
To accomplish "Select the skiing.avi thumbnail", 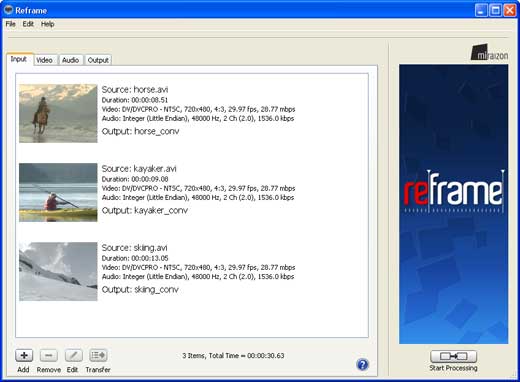I will tap(58, 271).
